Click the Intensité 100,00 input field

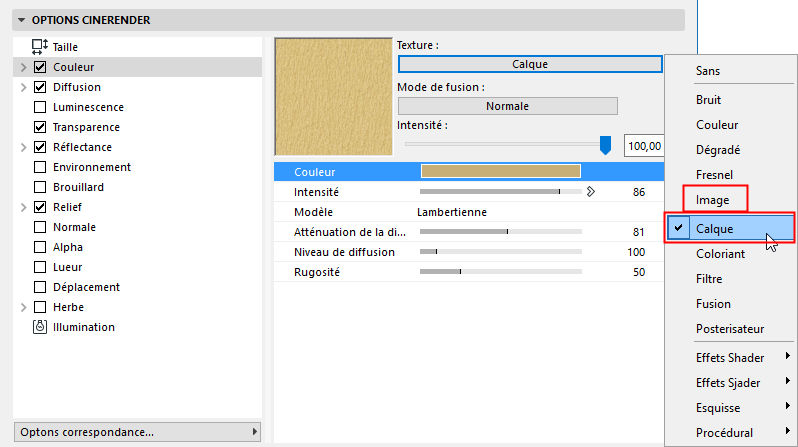point(644,146)
